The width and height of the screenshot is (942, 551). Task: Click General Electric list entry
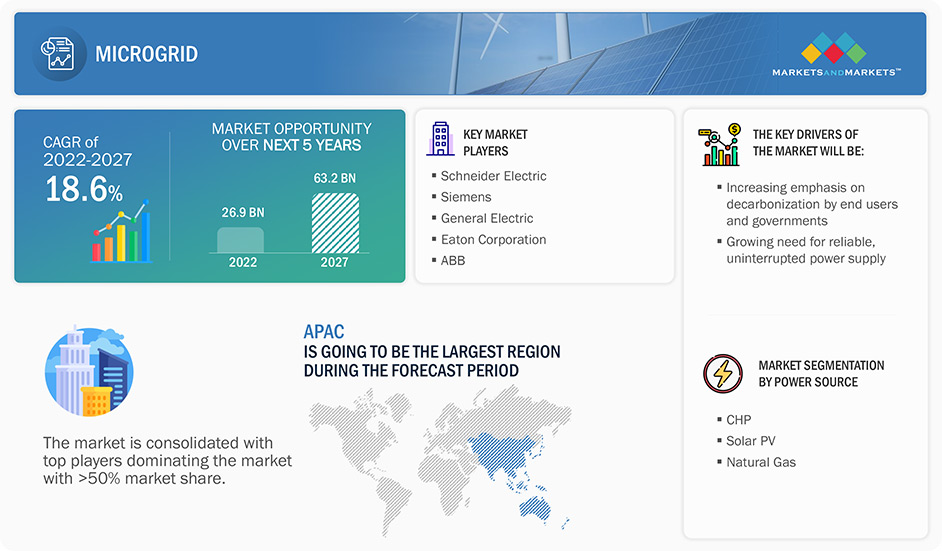click(x=487, y=218)
